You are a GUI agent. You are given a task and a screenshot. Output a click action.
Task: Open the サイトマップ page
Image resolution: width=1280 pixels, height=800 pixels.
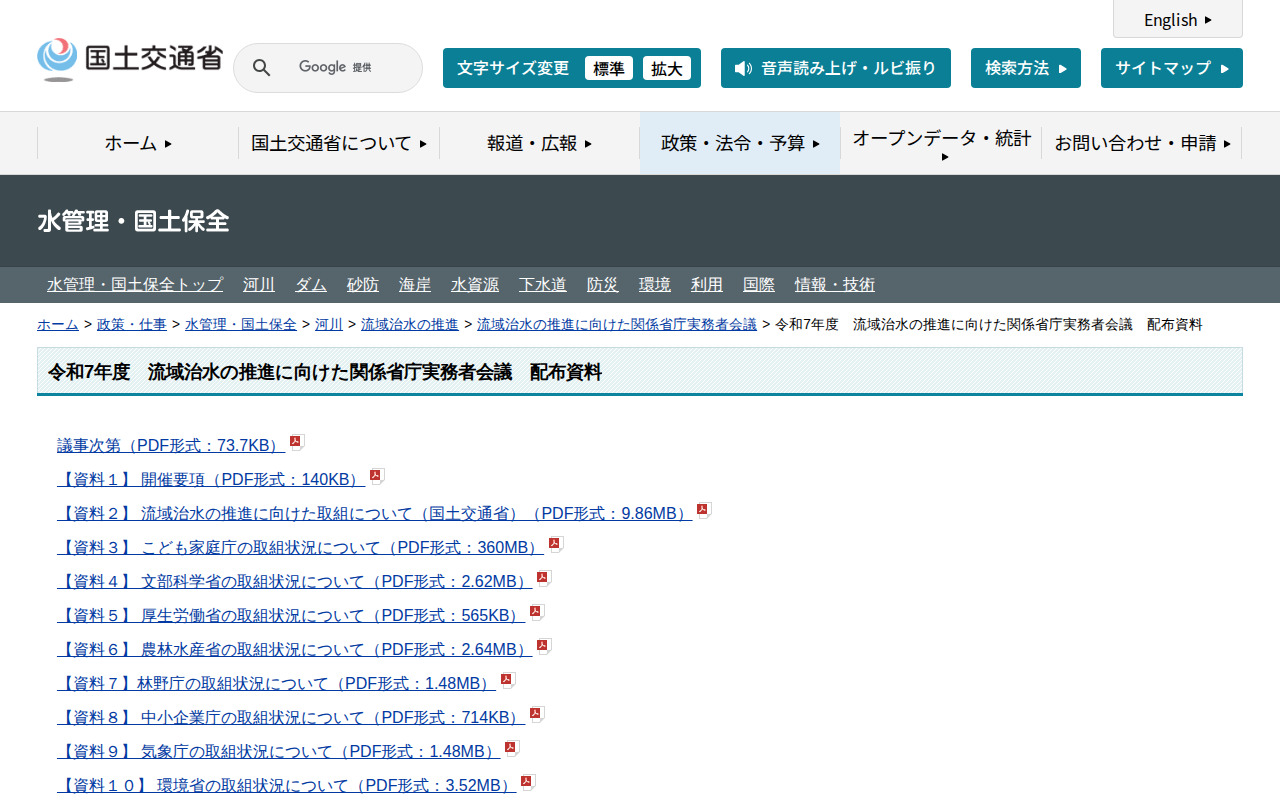point(1172,68)
